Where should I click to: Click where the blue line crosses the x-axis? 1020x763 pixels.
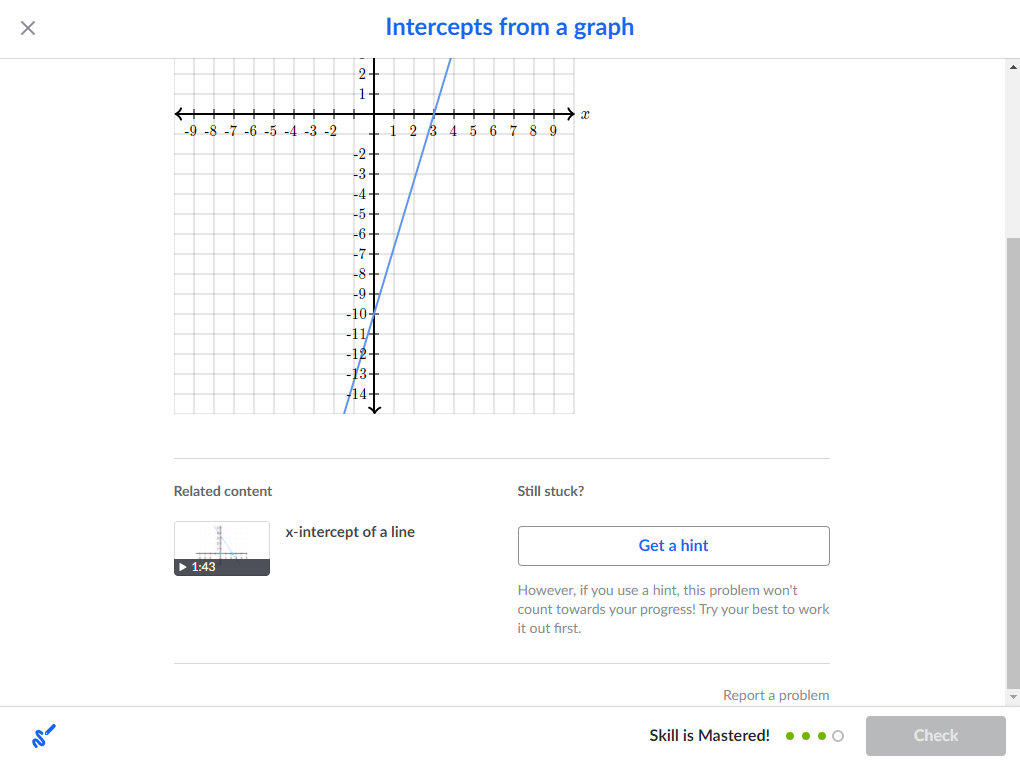[434, 114]
